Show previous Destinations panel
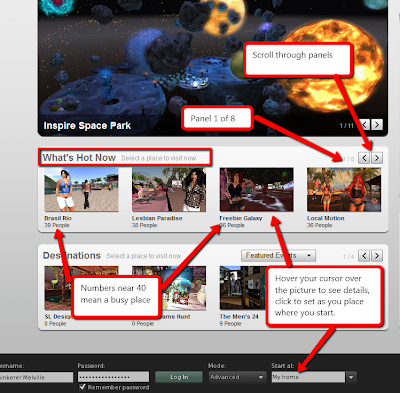Viewport: 400px width, 393px height. (364, 256)
